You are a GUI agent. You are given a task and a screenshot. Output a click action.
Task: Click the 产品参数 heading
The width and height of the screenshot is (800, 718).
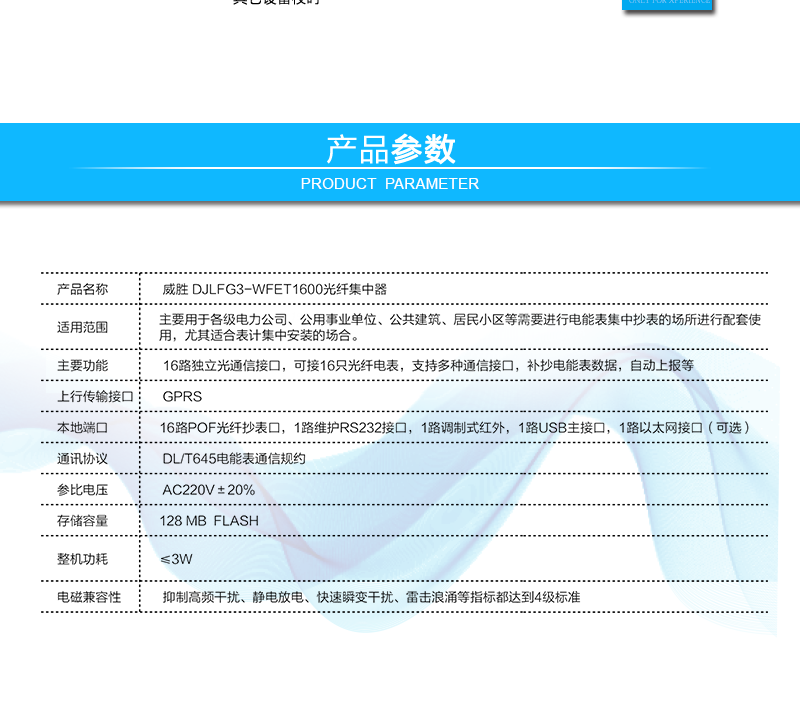point(391,149)
